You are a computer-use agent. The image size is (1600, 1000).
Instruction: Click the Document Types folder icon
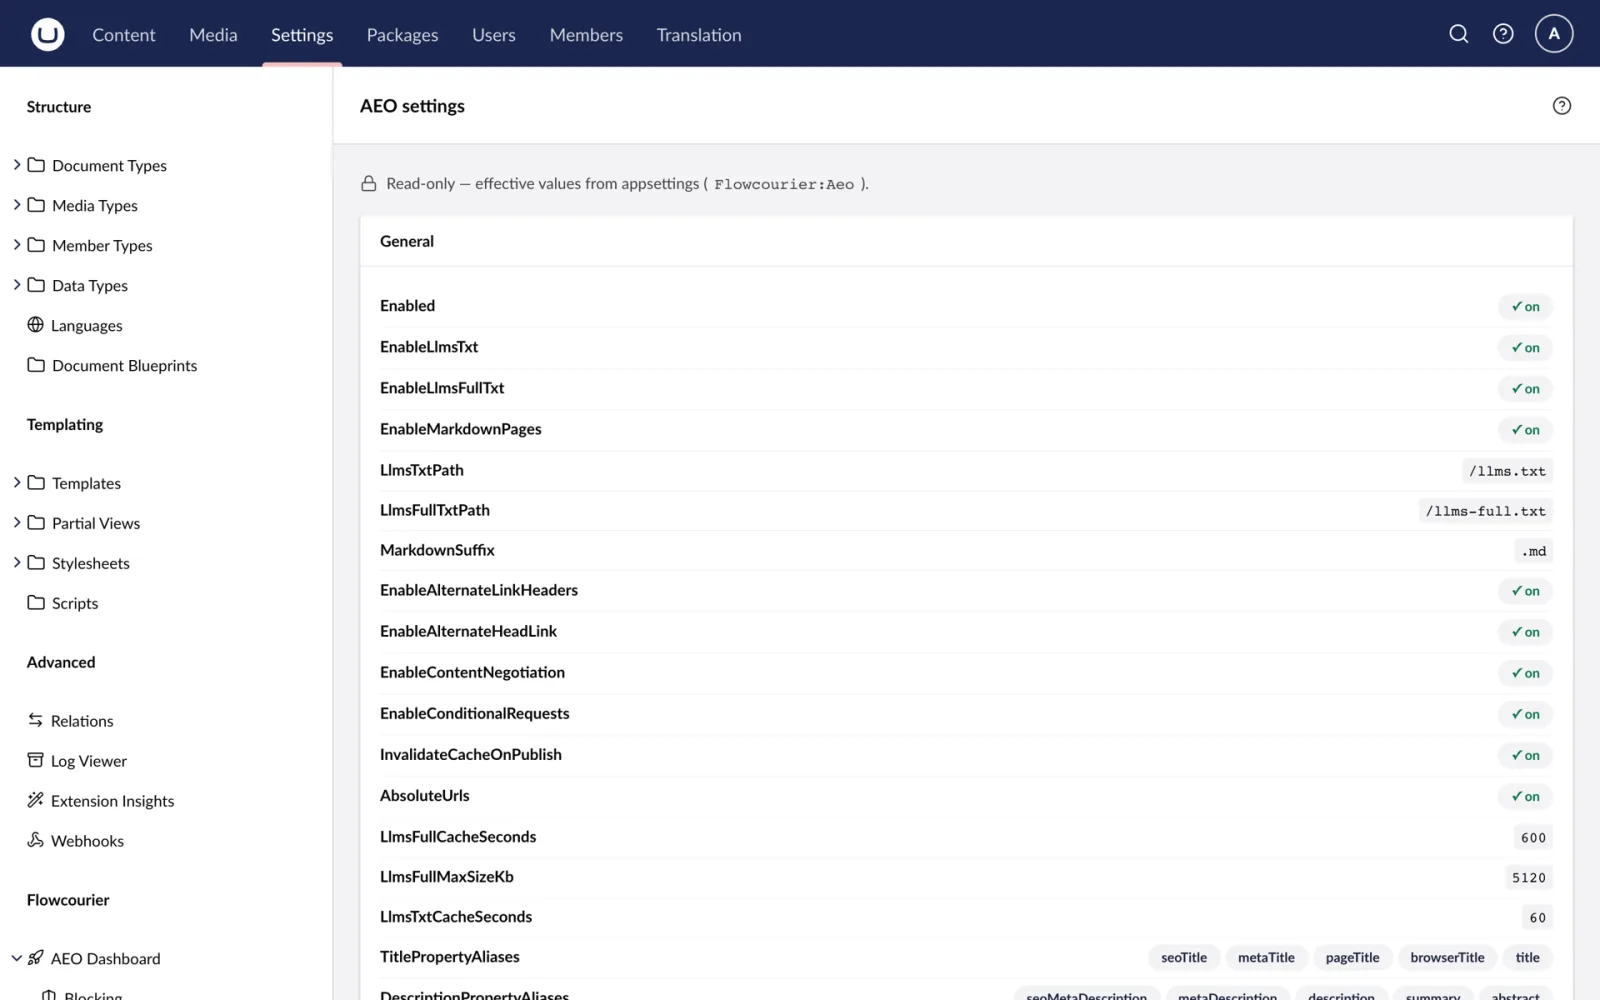(36, 165)
